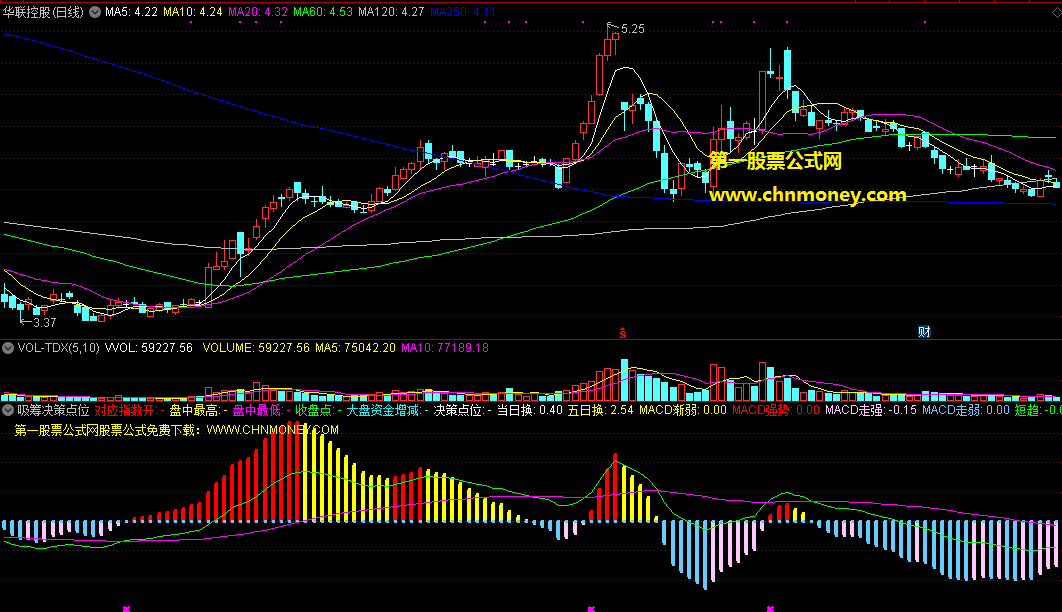Click the 3.37 low price annotation
Image resolution: width=1062 pixels, height=612 pixels.
[44, 322]
